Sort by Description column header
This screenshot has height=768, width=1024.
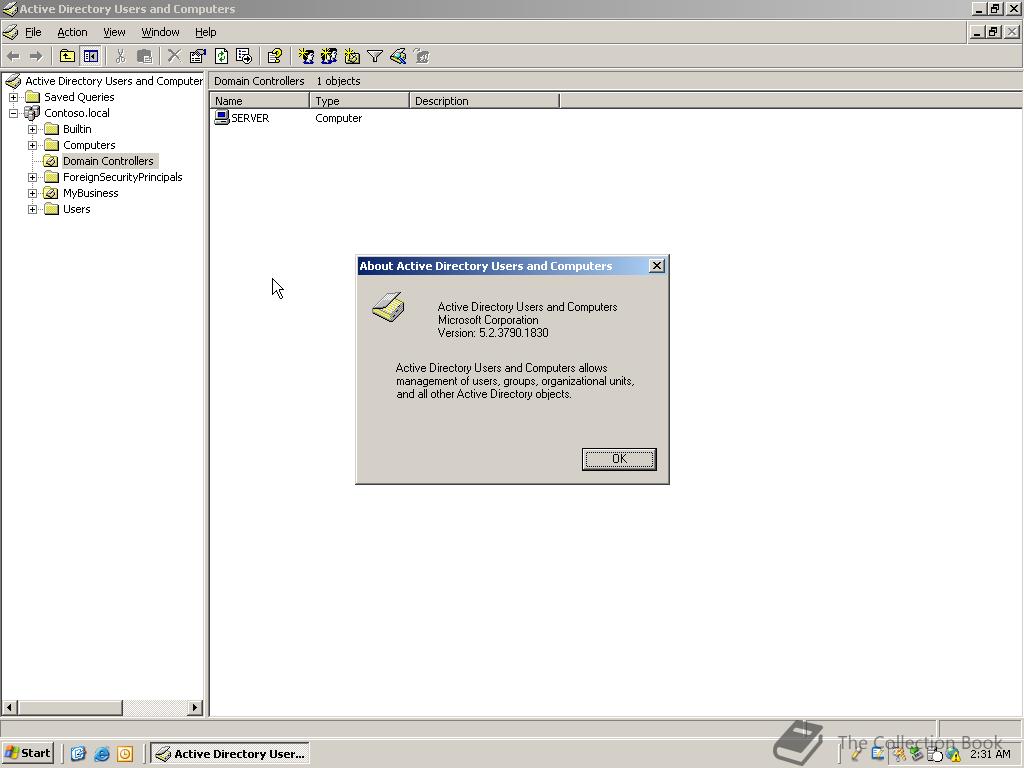click(485, 101)
